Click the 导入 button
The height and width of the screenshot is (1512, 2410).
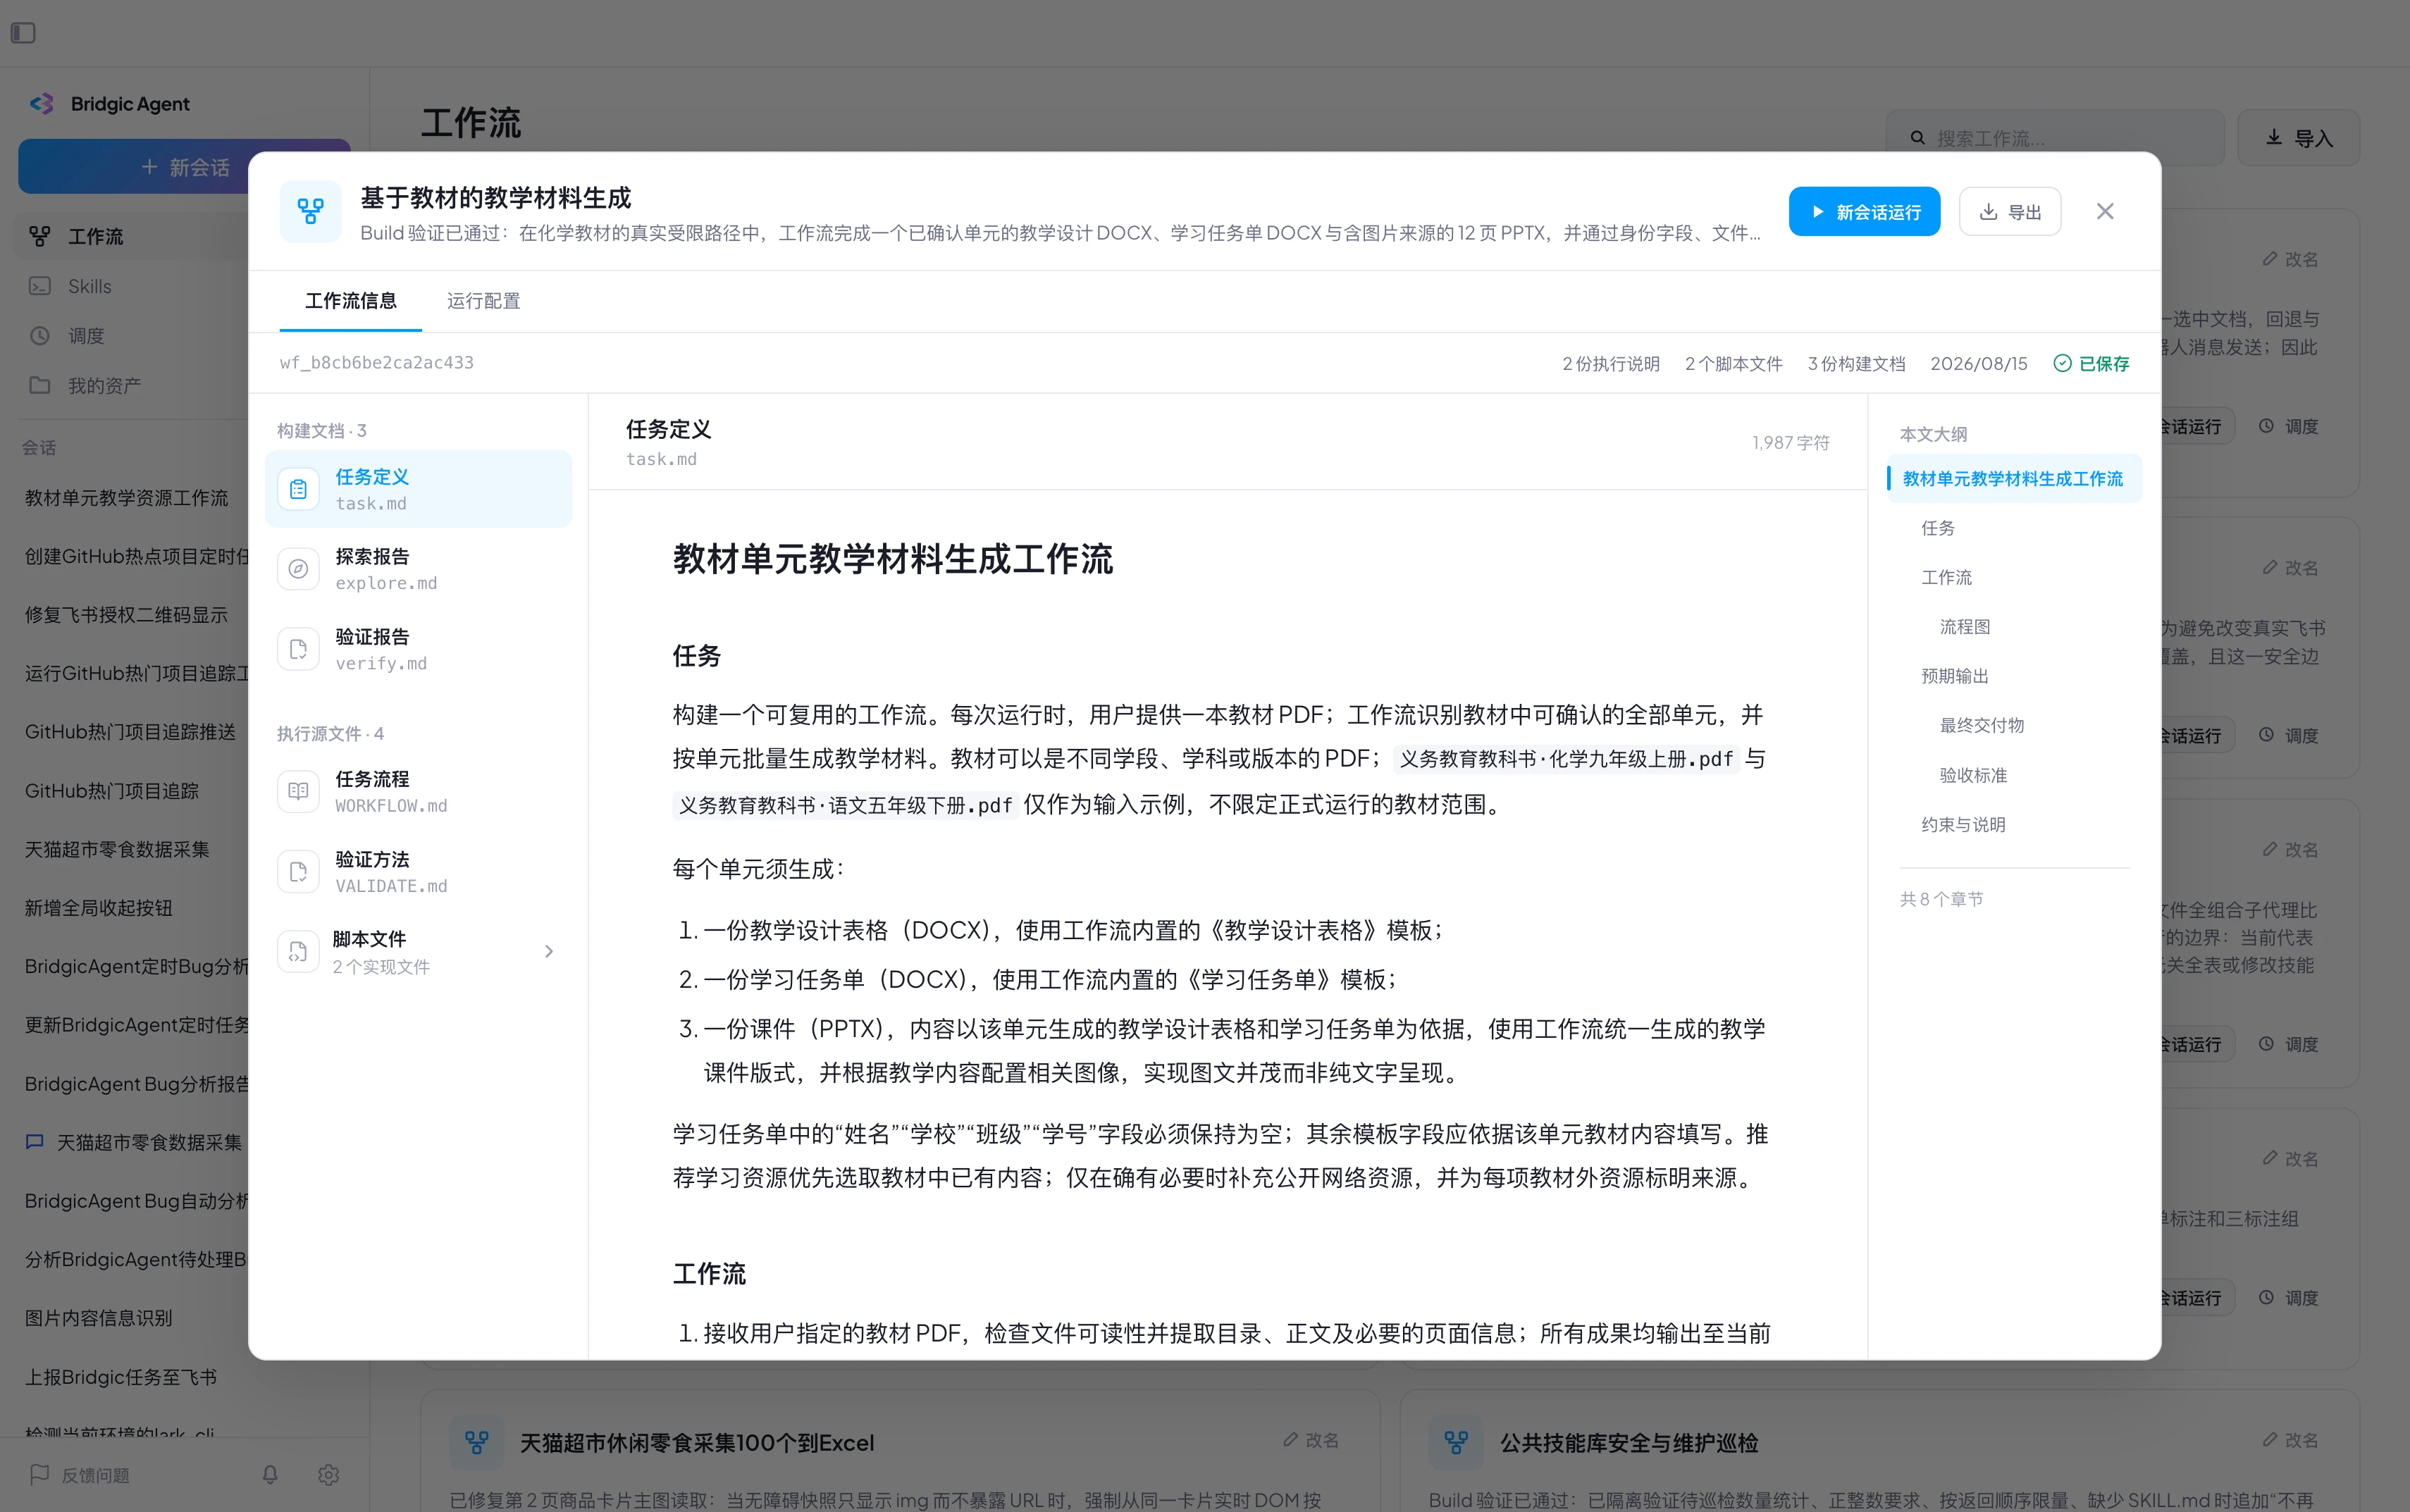point(2298,138)
